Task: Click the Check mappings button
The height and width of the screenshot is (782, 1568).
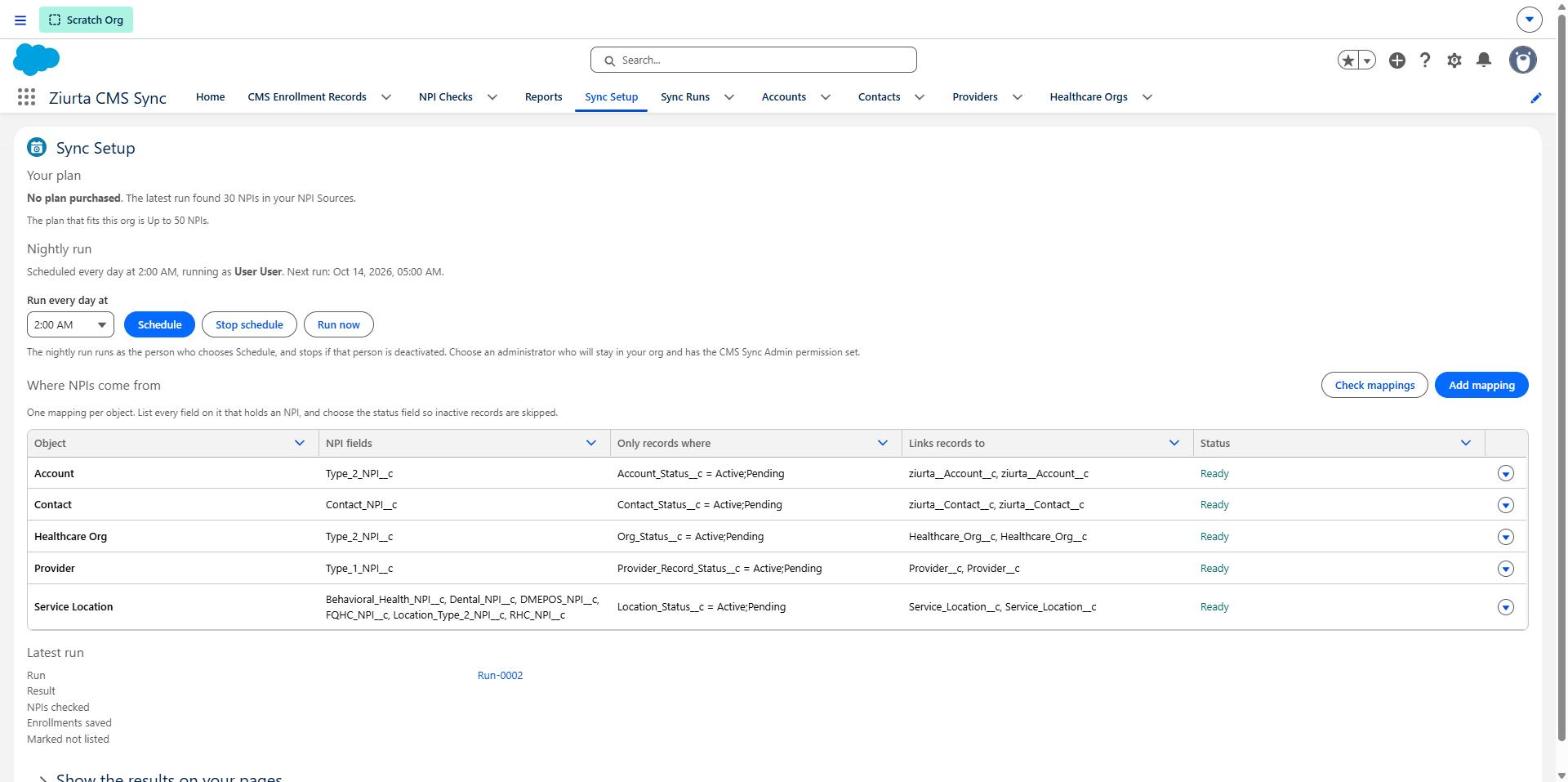Action: pyautogui.click(x=1374, y=385)
